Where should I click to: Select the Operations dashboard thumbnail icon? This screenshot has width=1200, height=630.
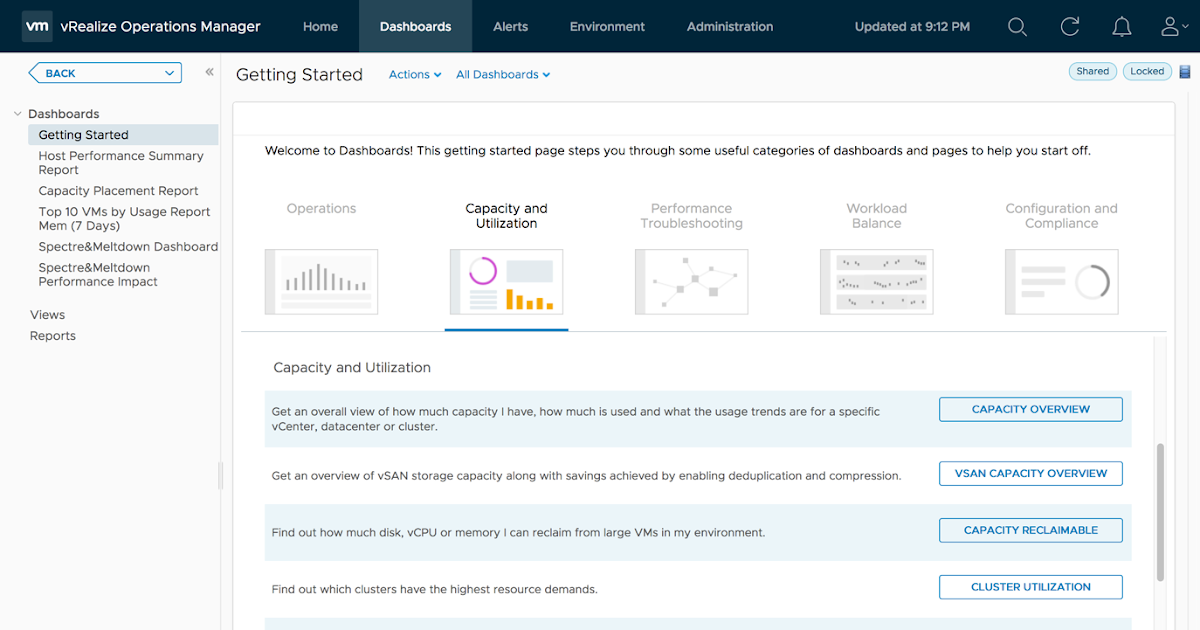click(x=321, y=281)
